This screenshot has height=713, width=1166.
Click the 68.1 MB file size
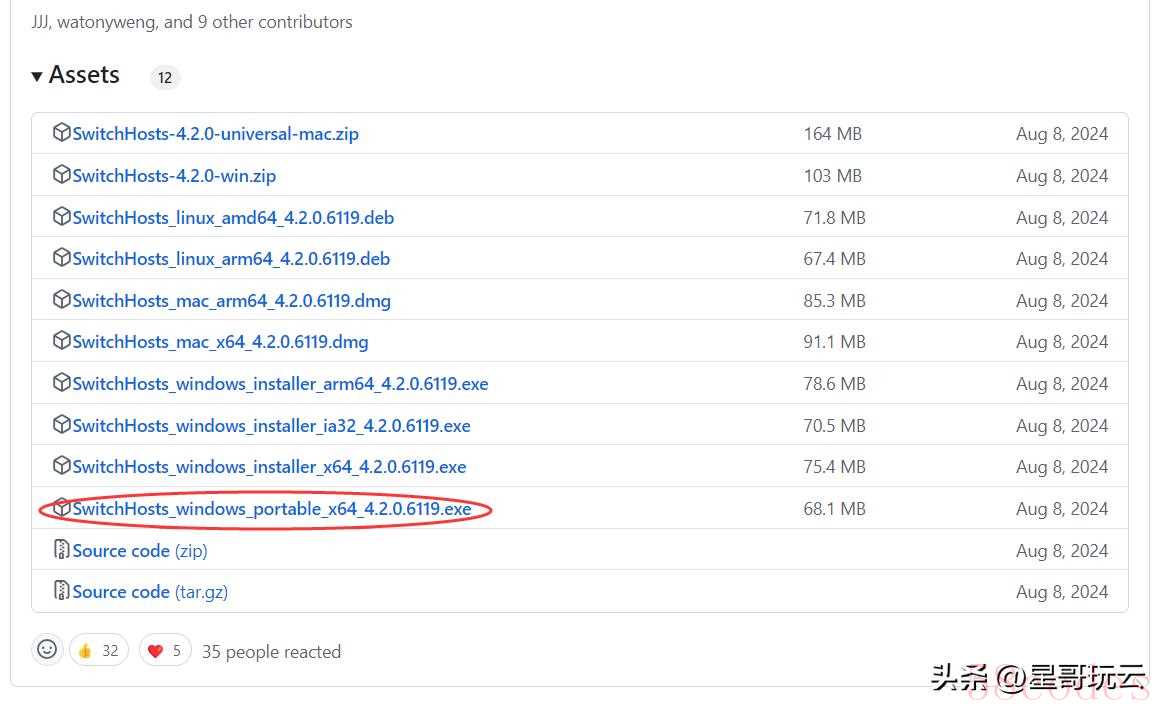click(x=834, y=509)
